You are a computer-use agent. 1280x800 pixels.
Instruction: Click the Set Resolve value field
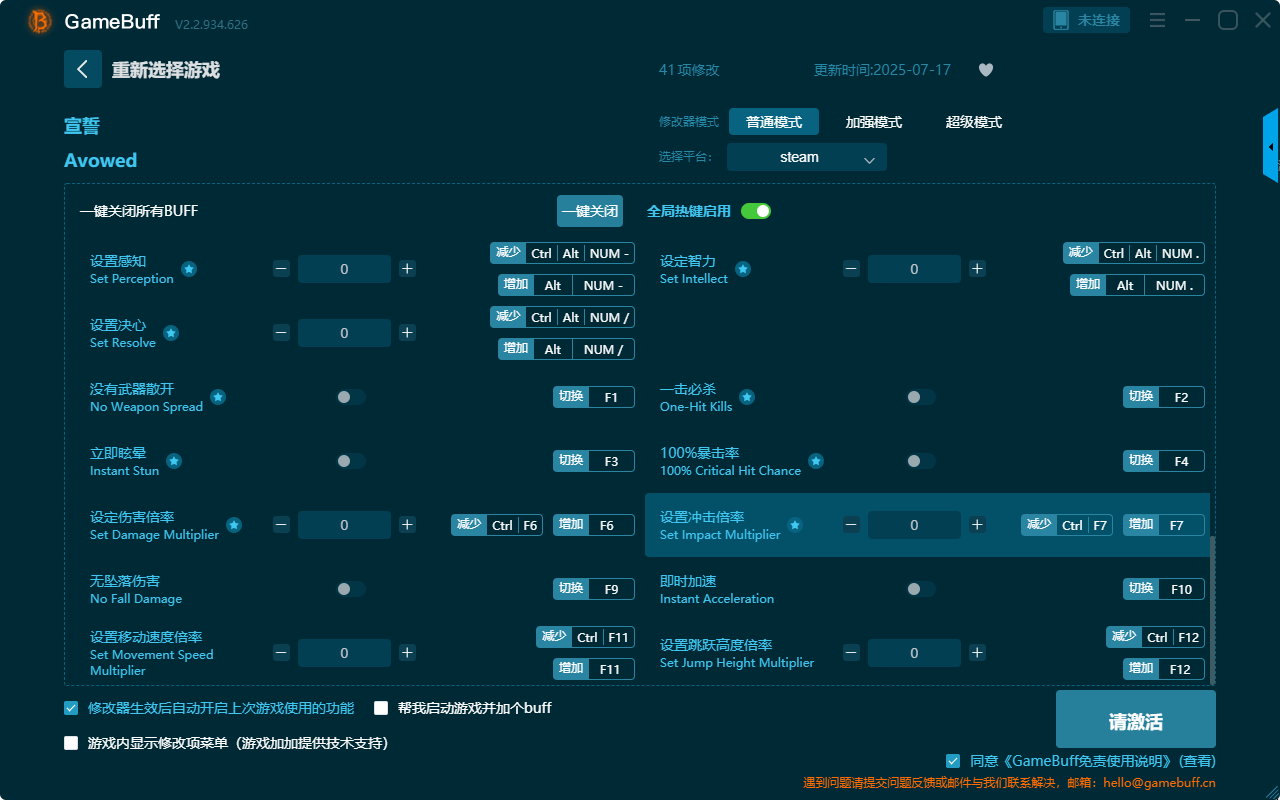pos(344,333)
